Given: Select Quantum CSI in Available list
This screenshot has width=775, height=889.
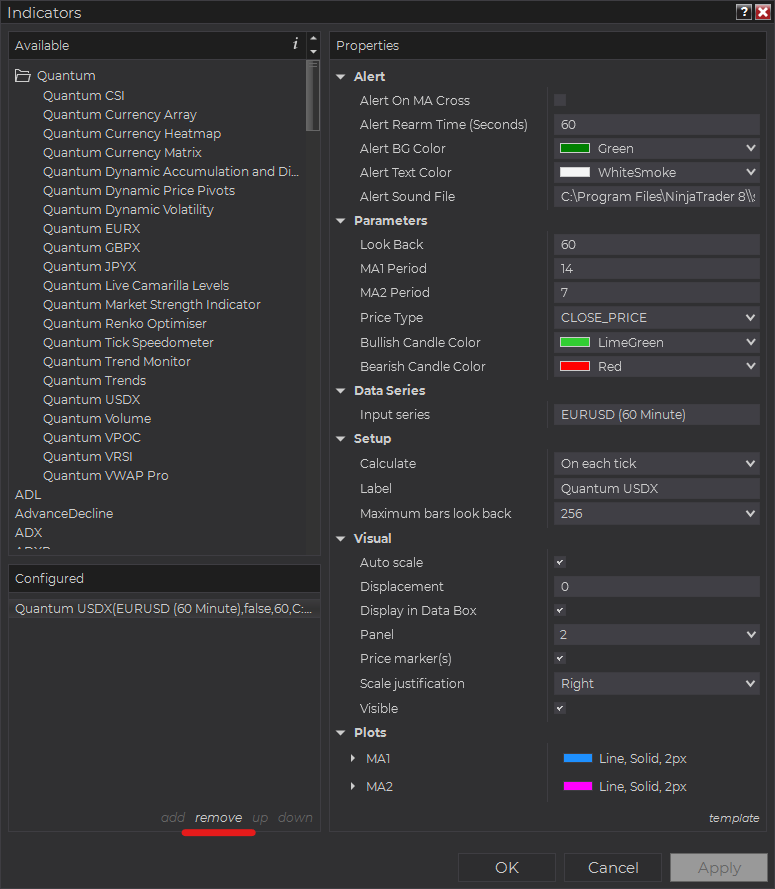Looking at the screenshot, I should (x=84, y=95).
